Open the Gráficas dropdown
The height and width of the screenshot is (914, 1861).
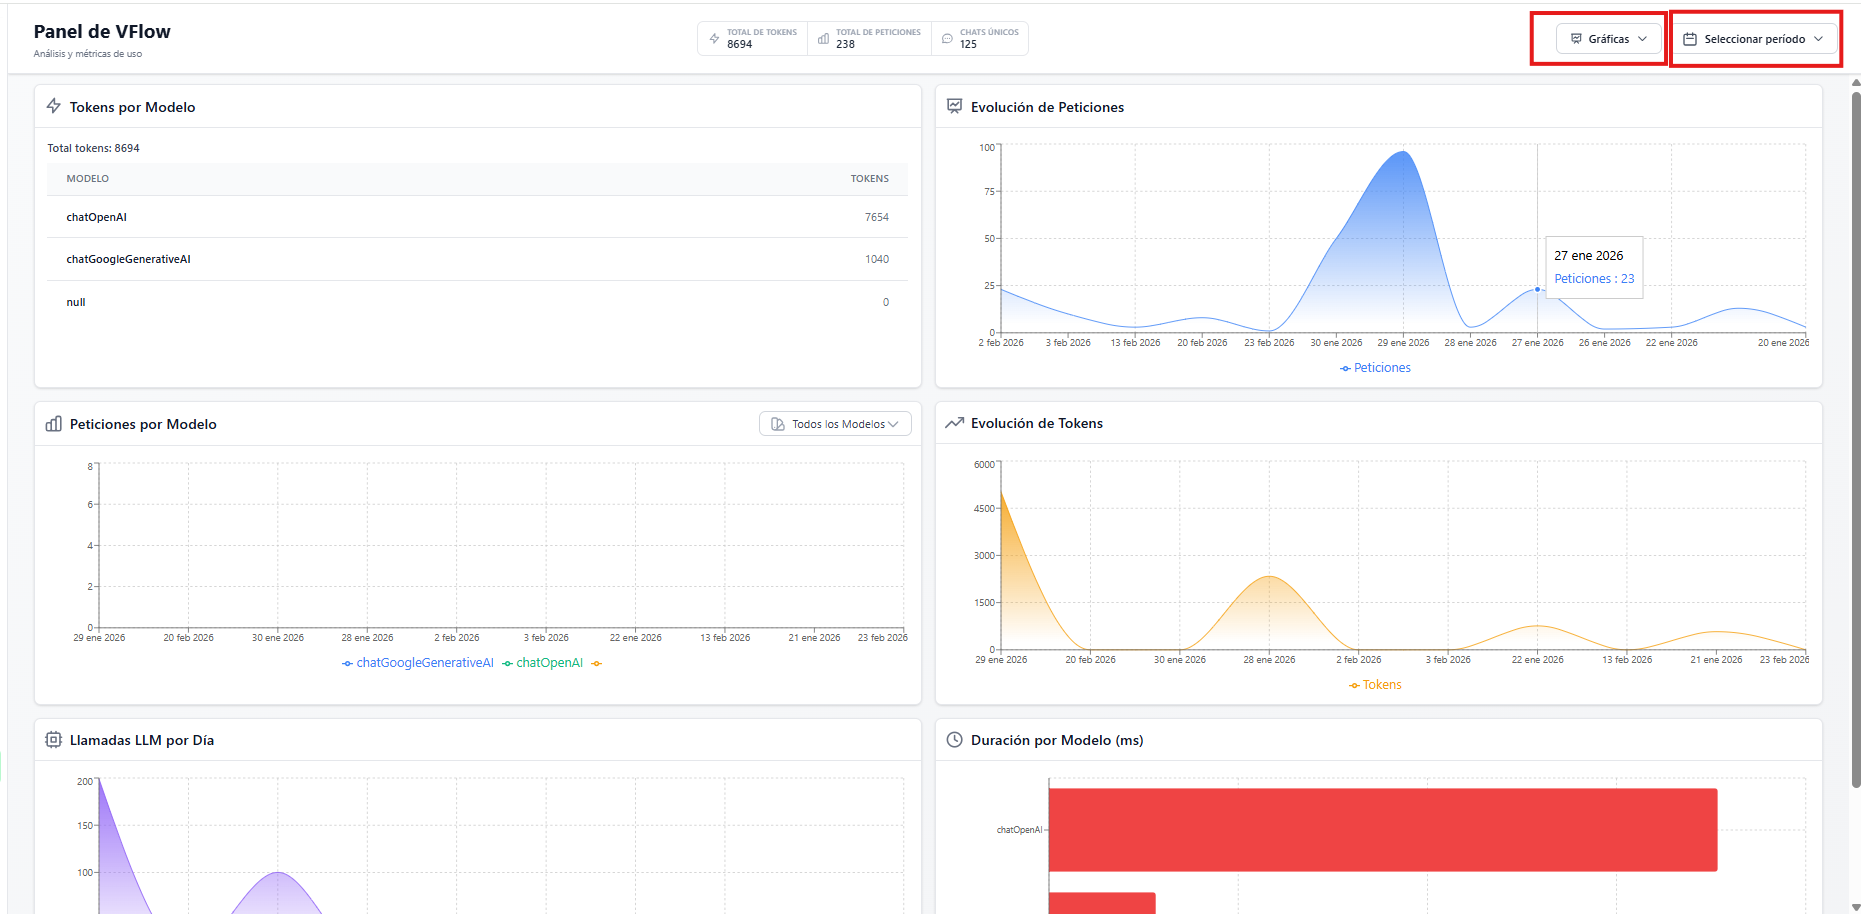[x=1608, y=39]
